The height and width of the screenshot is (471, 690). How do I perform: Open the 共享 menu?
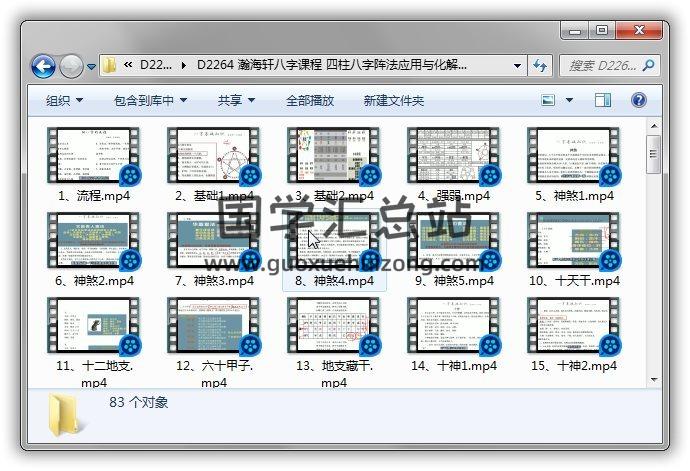click(x=236, y=100)
